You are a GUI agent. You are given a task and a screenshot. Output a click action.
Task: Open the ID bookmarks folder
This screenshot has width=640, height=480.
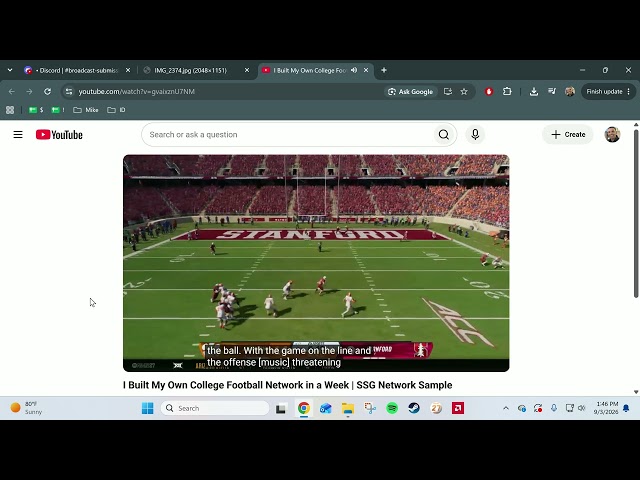click(116, 110)
